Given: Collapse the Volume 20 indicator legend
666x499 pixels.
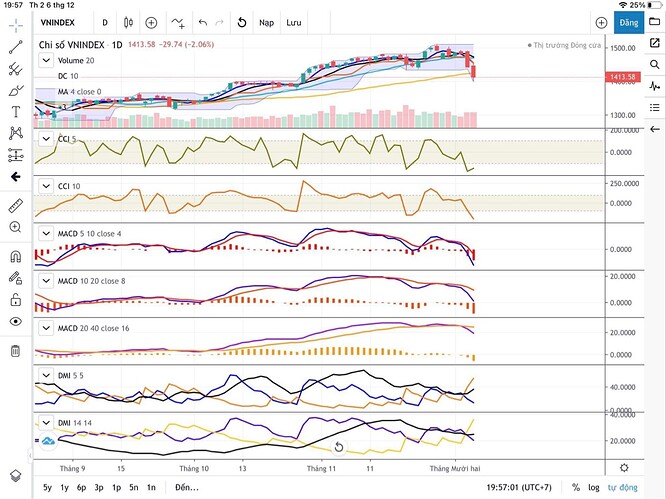Looking at the screenshot, I should [44, 60].
